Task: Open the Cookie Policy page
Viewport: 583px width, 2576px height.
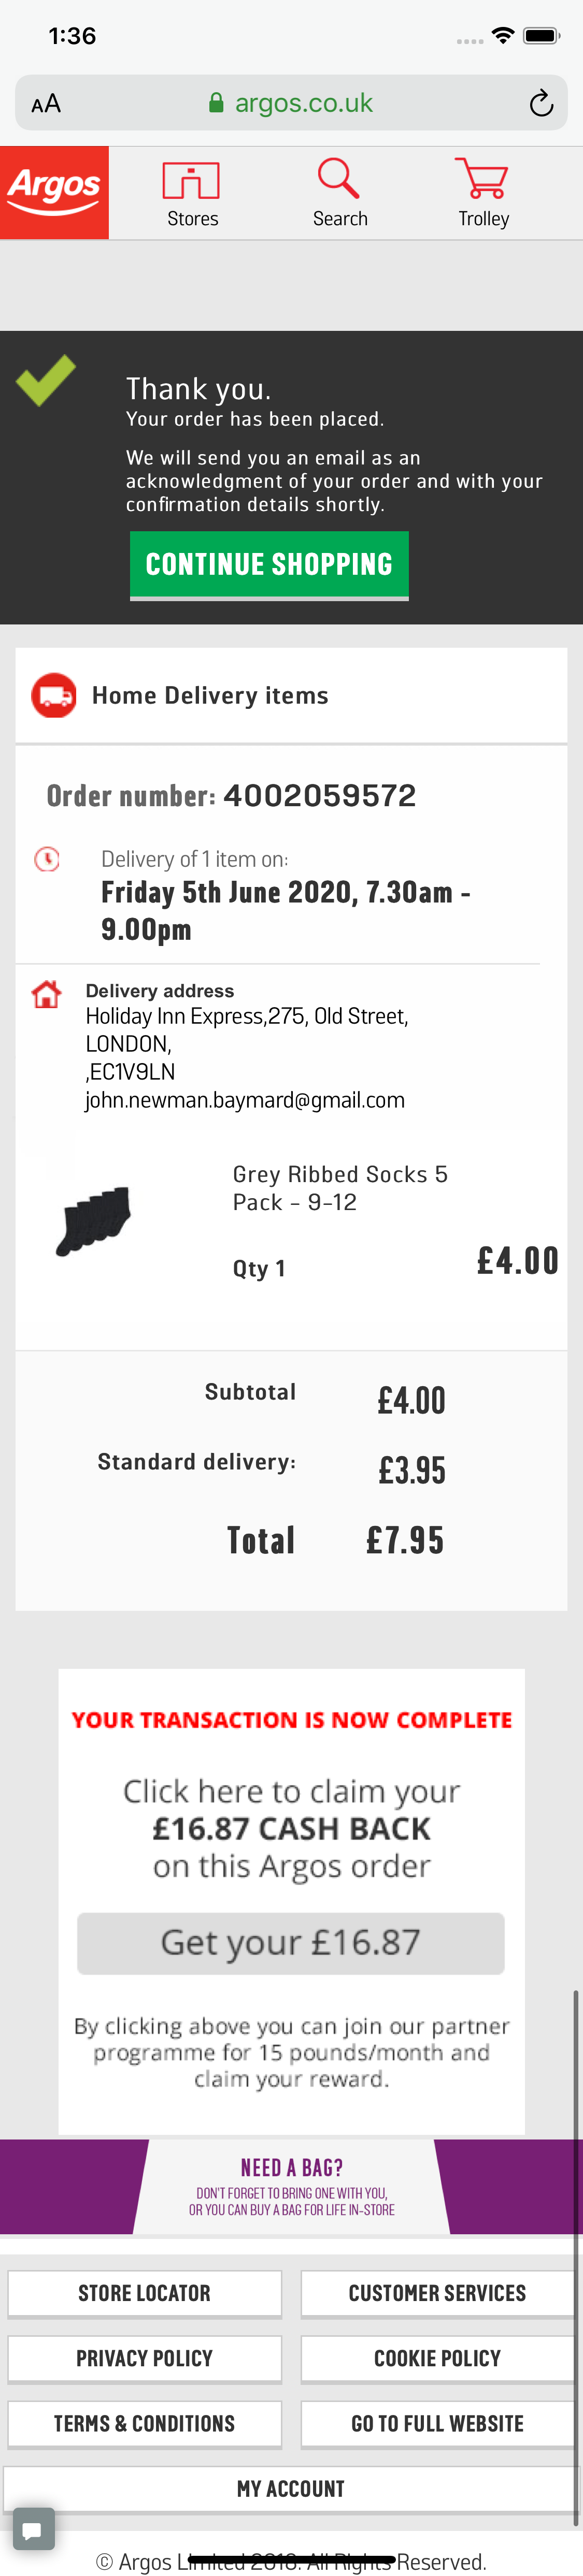Action: (437, 2358)
